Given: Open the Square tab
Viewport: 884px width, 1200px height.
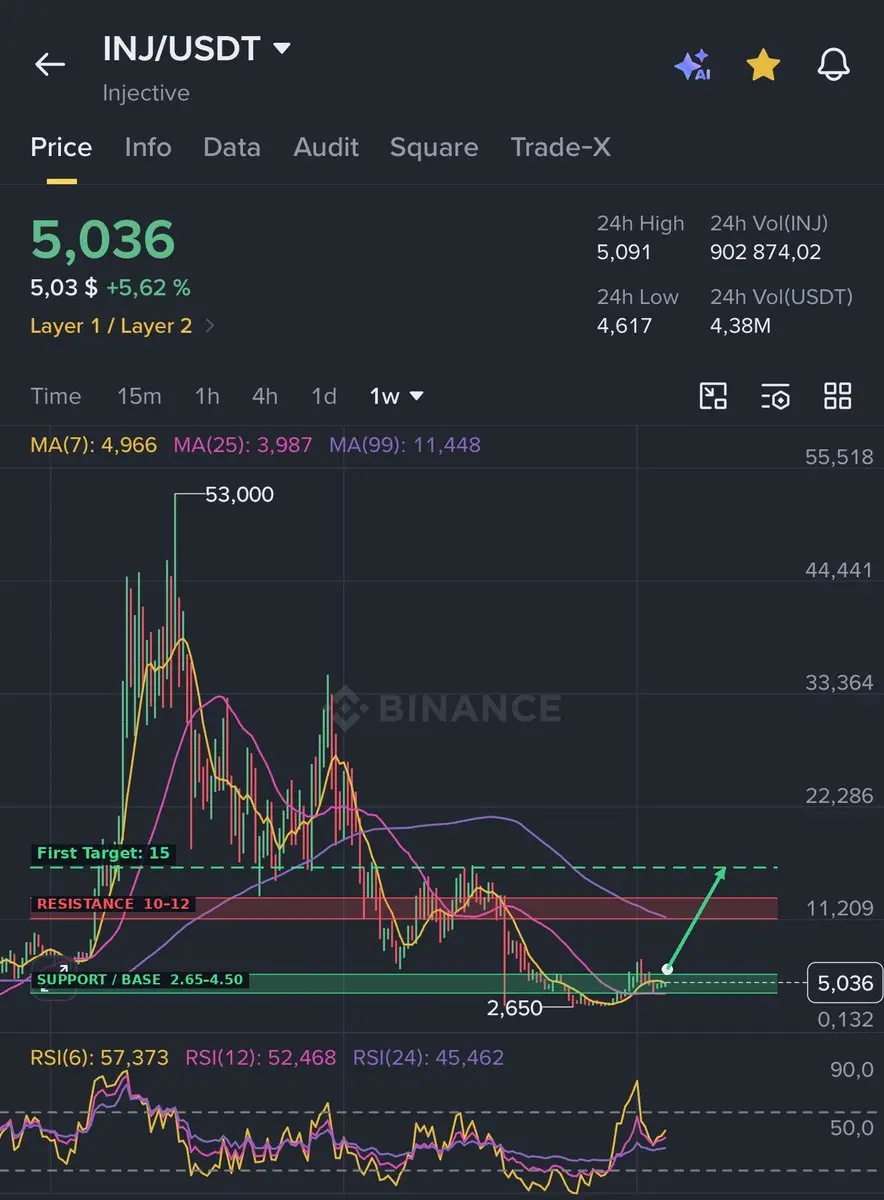Looking at the screenshot, I should pyautogui.click(x=434, y=148).
